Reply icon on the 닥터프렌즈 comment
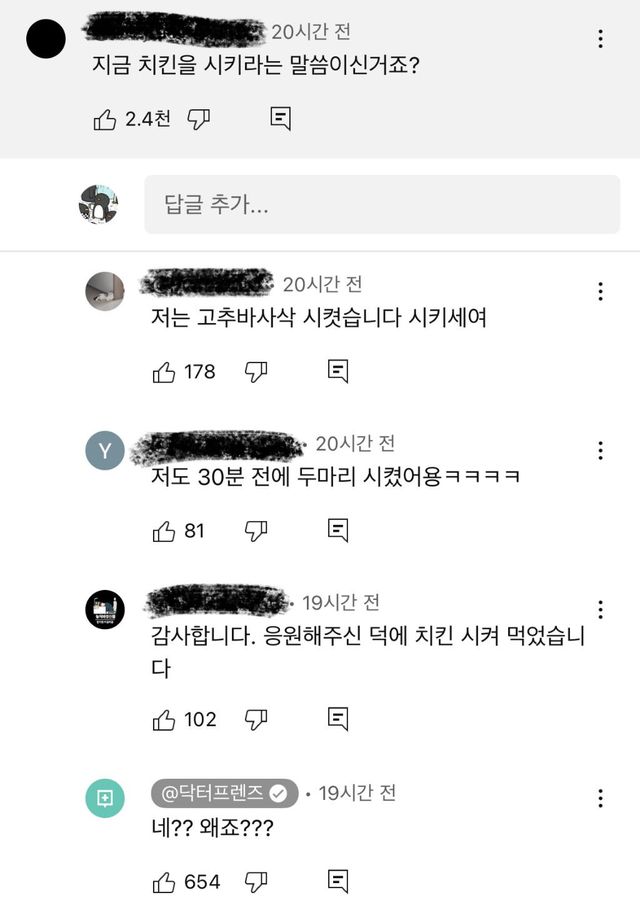Image resolution: width=640 pixels, height=918 pixels. pyautogui.click(x=338, y=882)
